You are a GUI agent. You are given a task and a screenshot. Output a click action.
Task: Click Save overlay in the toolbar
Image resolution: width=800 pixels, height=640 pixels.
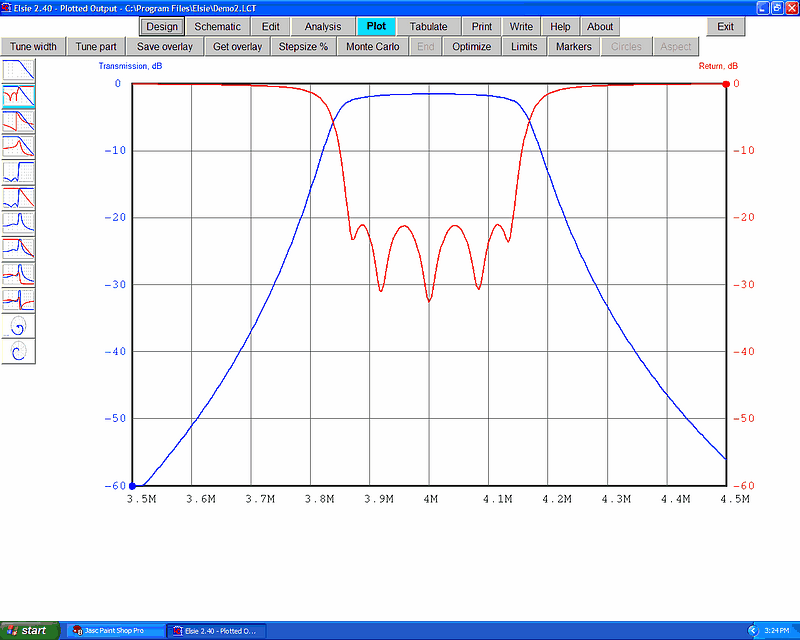click(x=165, y=47)
